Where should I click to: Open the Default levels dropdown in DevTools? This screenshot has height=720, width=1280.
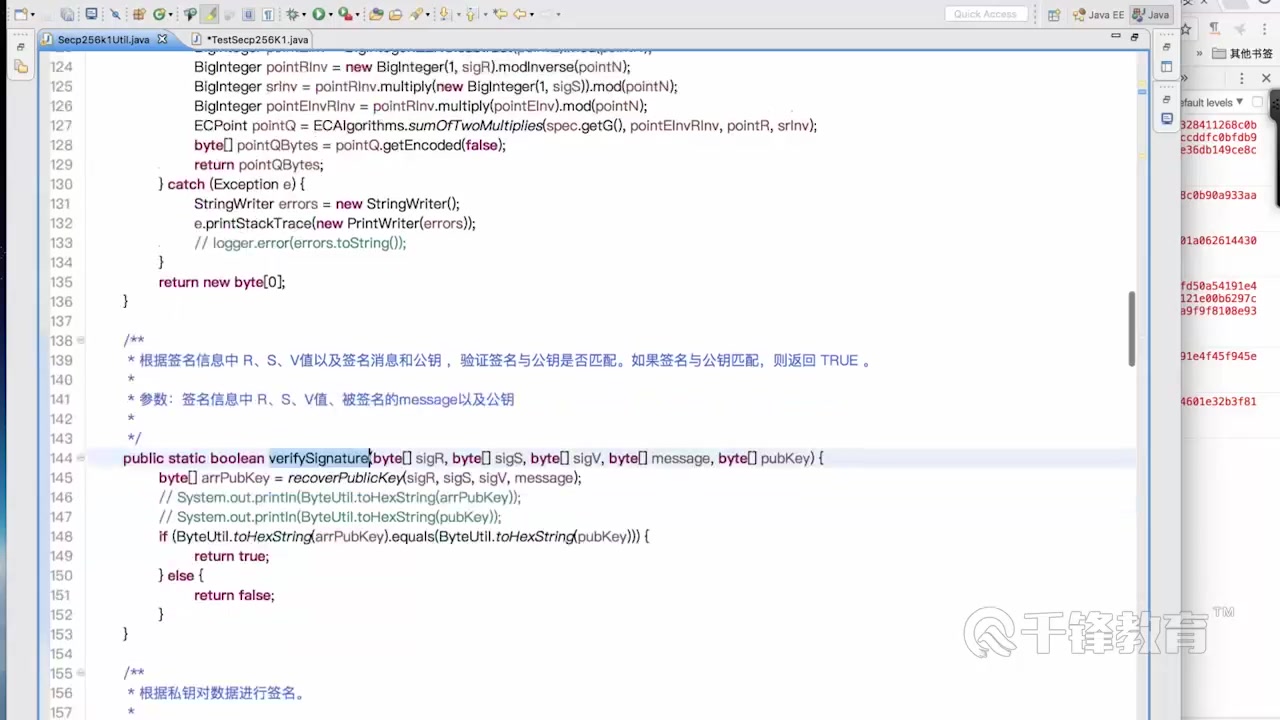[1212, 102]
